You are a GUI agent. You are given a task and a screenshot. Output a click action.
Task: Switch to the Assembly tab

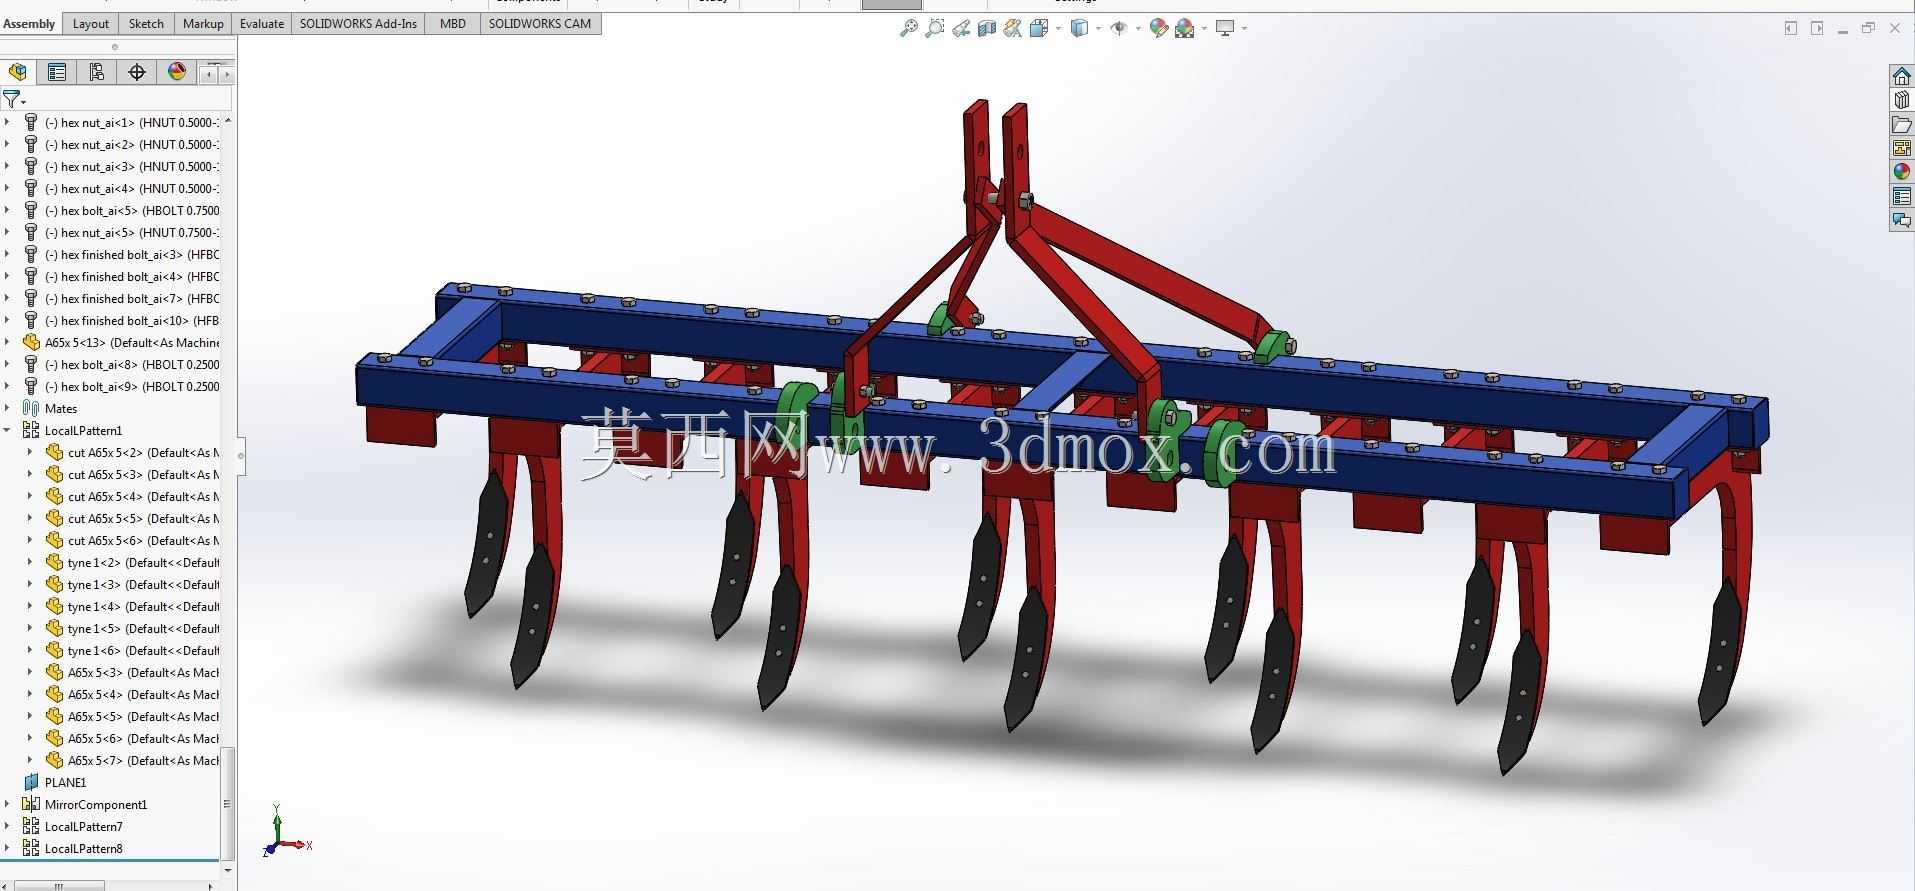tap(30, 23)
